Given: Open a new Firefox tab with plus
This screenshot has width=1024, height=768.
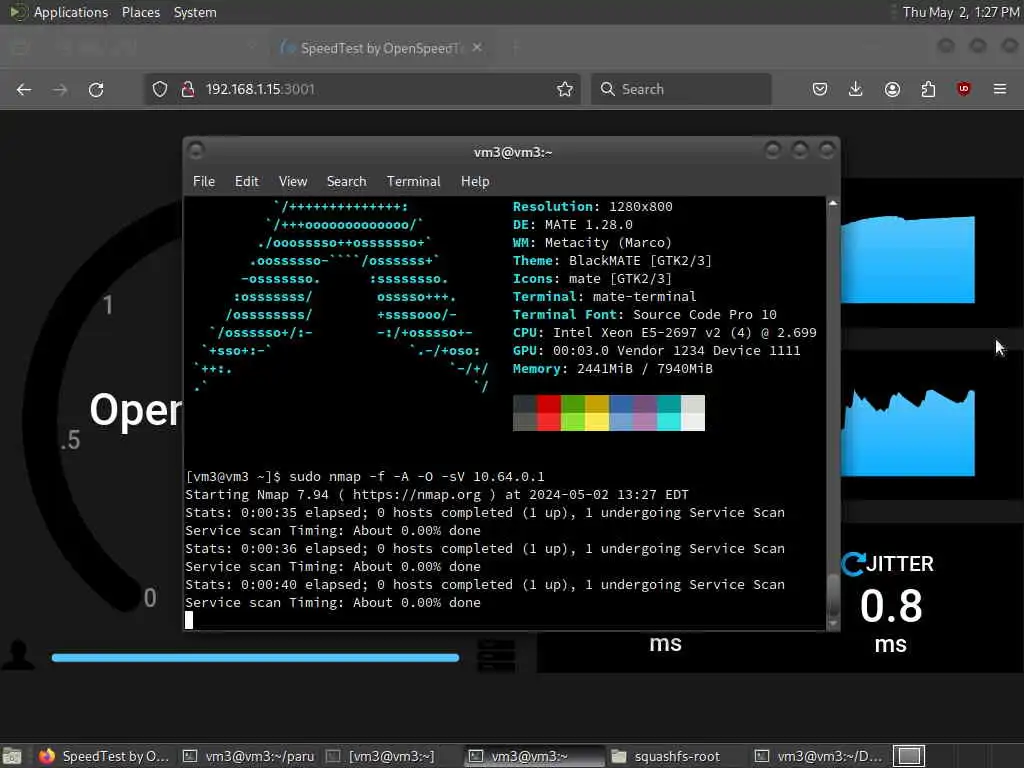Looking at the screenshot, I should 515,48.
